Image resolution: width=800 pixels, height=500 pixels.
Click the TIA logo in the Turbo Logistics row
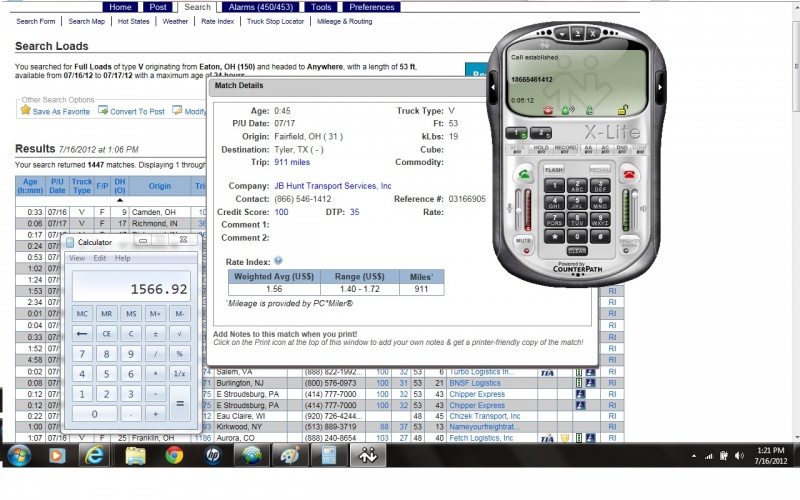click(x=547, y=372)
